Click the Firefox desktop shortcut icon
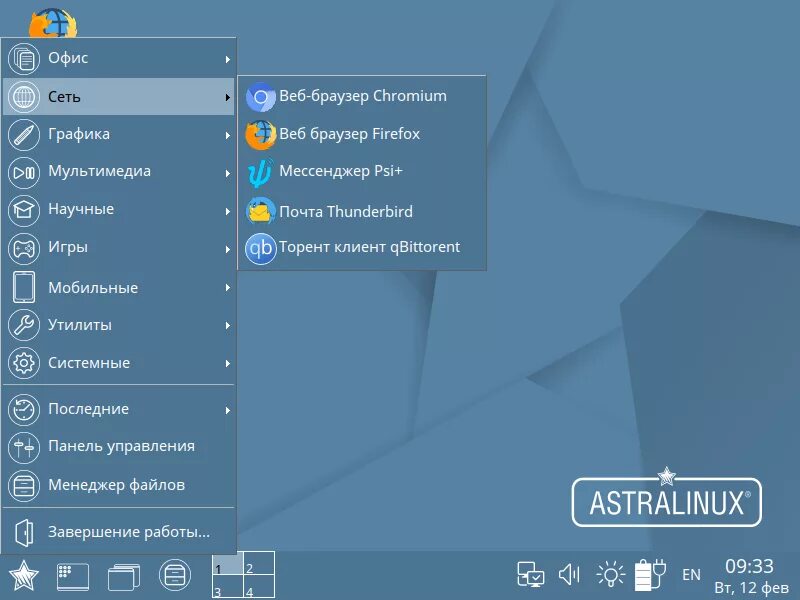The height and width of the screenshot is (600, 800). [53, 23]
